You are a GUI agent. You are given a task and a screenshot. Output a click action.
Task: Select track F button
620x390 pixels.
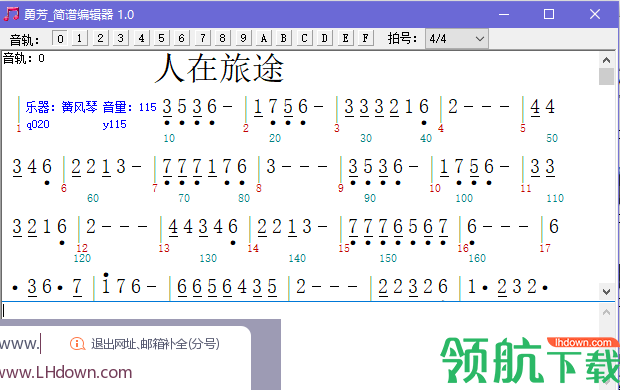pyautogui.click(x=366, y=38)
